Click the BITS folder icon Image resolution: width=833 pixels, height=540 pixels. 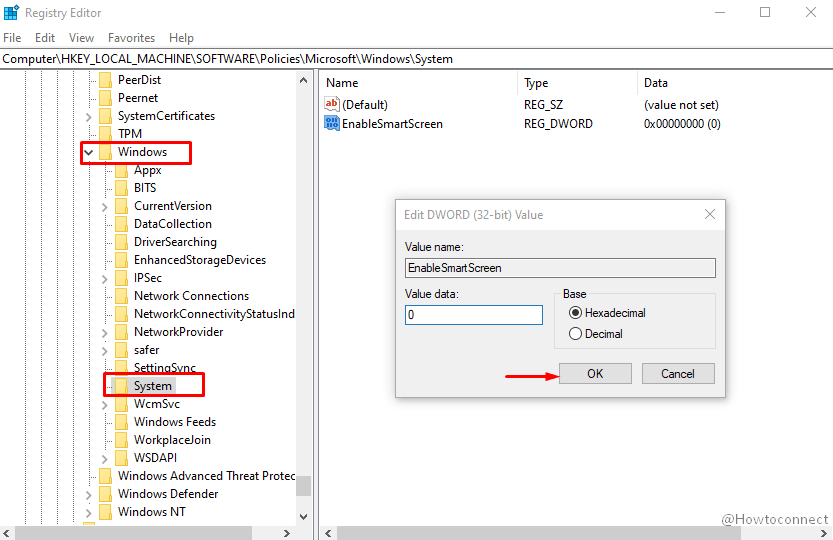coord(122,188)
